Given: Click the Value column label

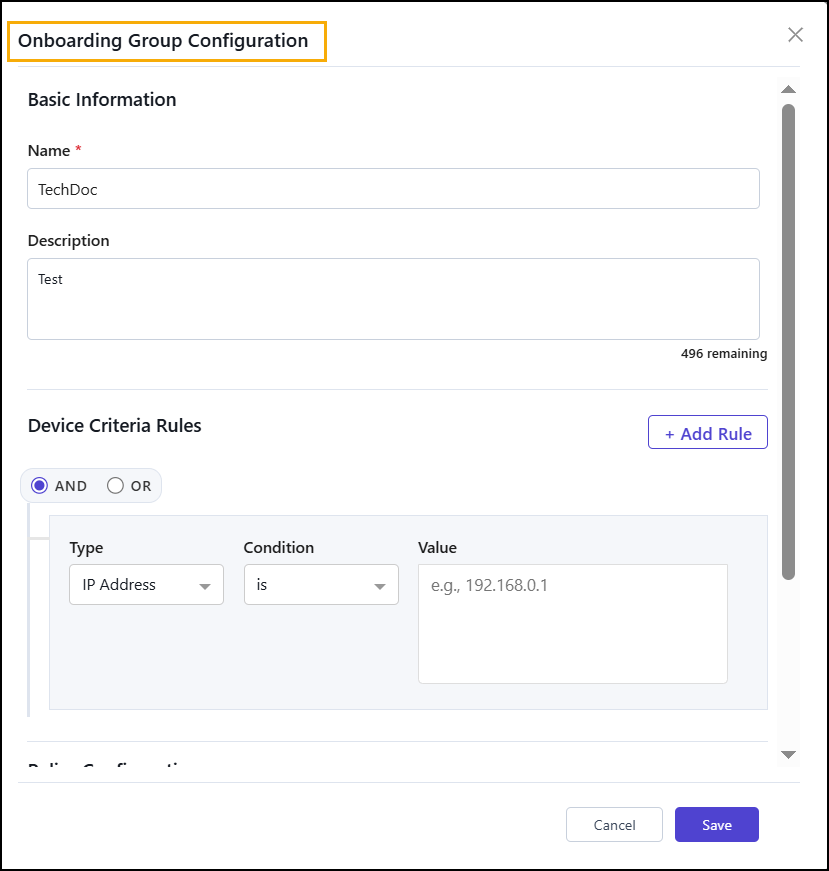Looking at the screenshot, I should pyautogui.click(x=437, y=548).
